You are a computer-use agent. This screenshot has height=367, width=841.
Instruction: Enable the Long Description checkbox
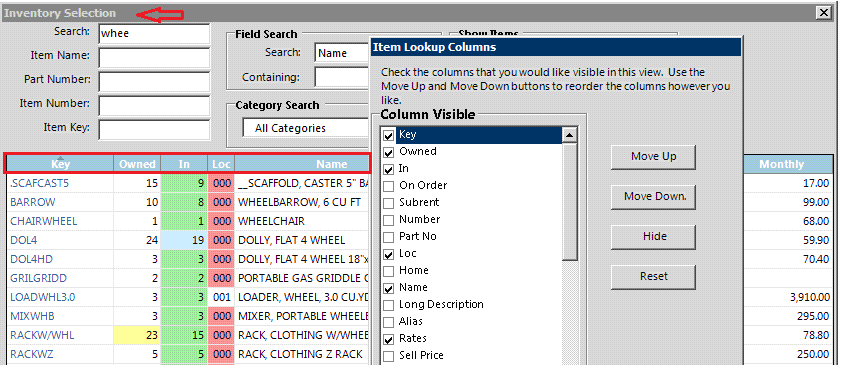[x=389, y=305]
